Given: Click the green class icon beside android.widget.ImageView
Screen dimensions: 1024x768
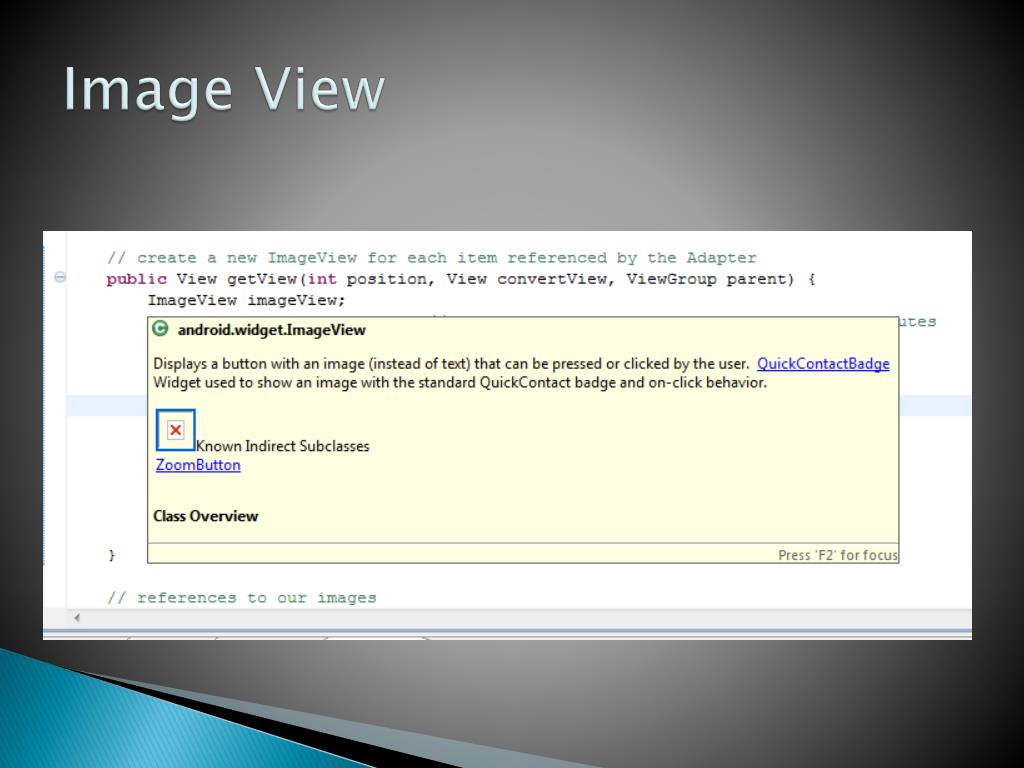Looking at the screenshot, I should (x=160, y=328).
